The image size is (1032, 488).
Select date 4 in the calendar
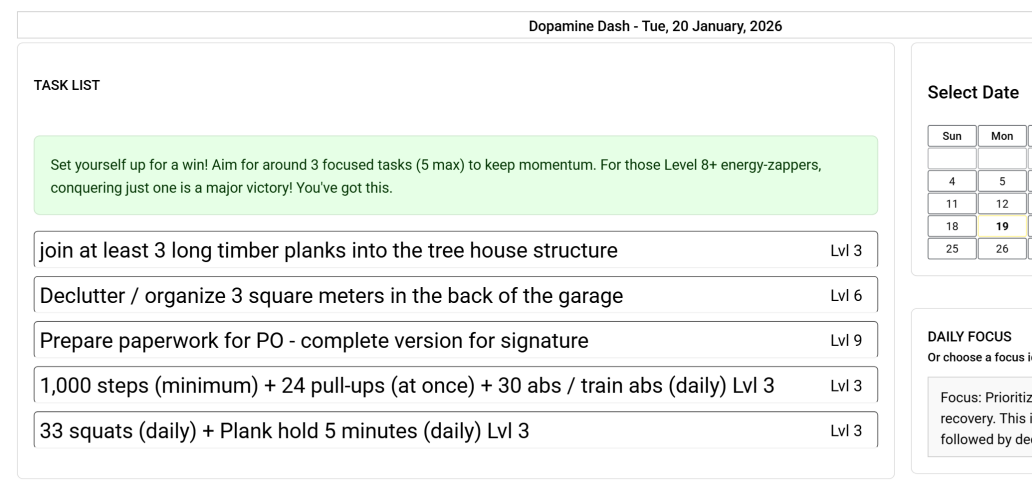(952, 181)
